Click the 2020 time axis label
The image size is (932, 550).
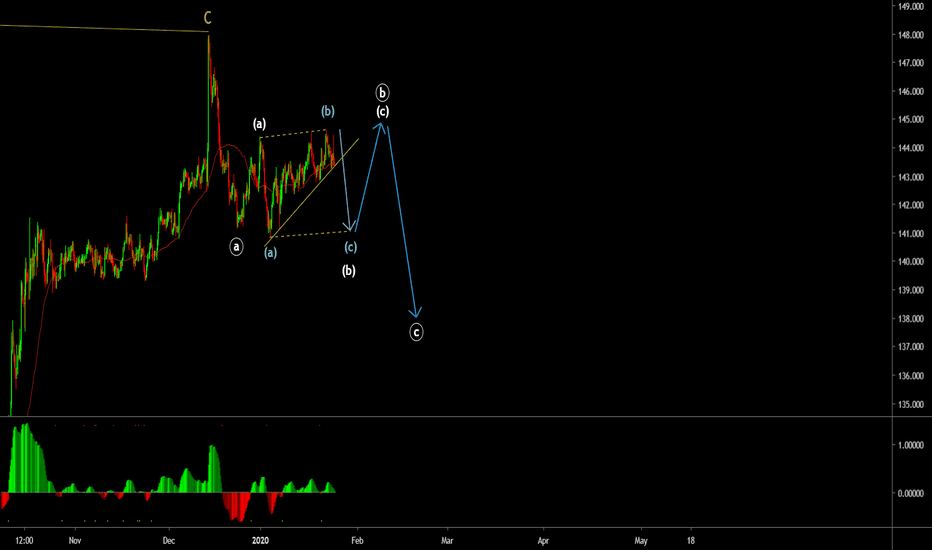coord(260,540)
